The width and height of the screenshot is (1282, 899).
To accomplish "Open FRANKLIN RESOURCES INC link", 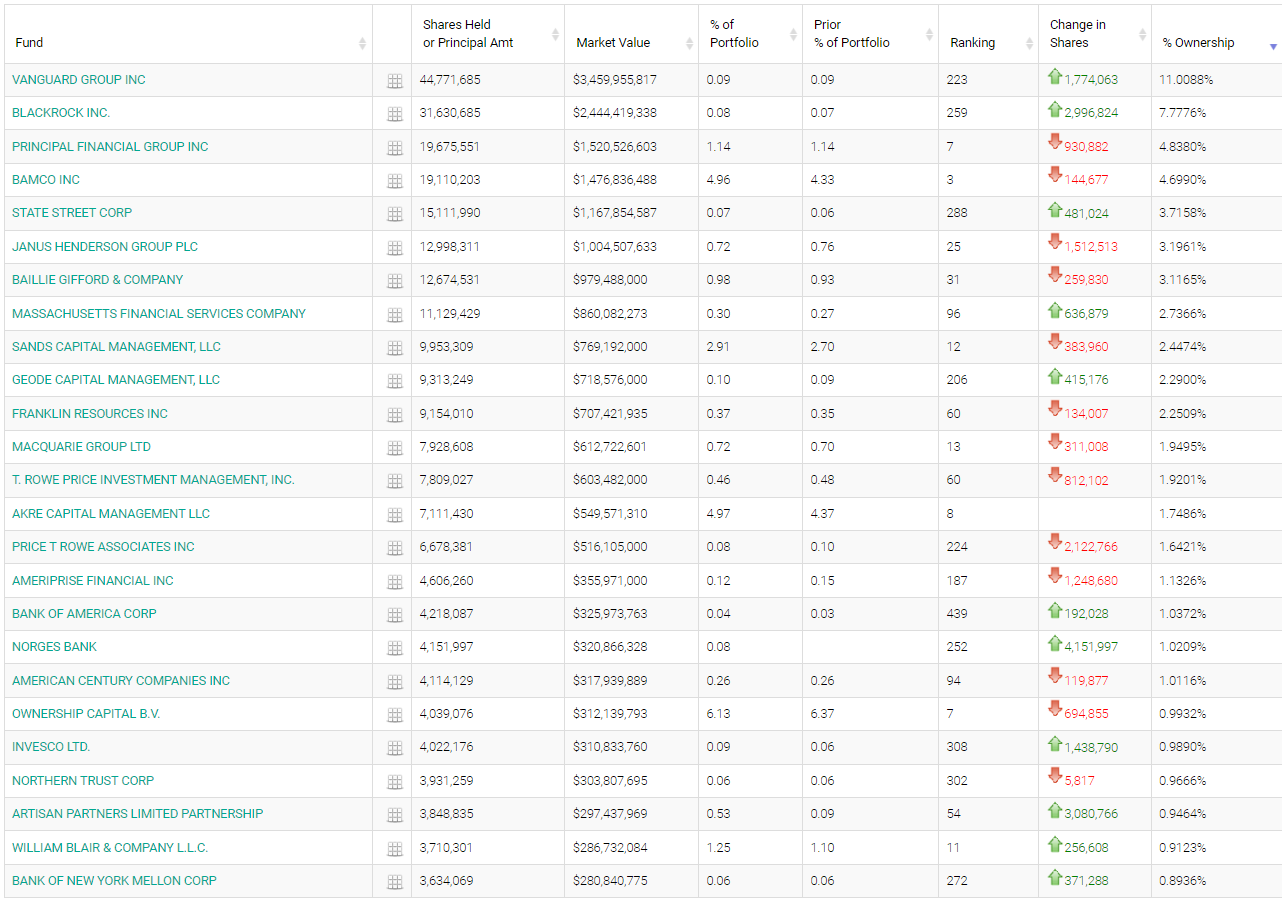I will [90, 414].
